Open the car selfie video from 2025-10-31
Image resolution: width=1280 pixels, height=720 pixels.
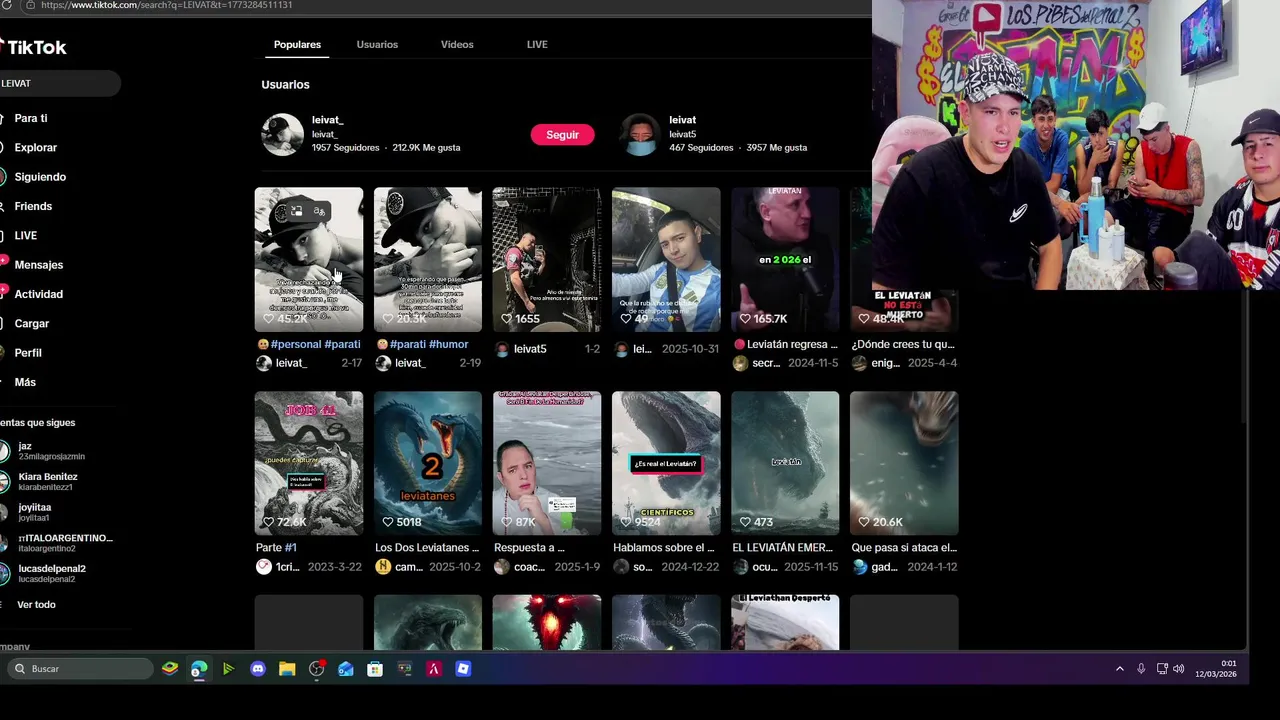point(666,260)
